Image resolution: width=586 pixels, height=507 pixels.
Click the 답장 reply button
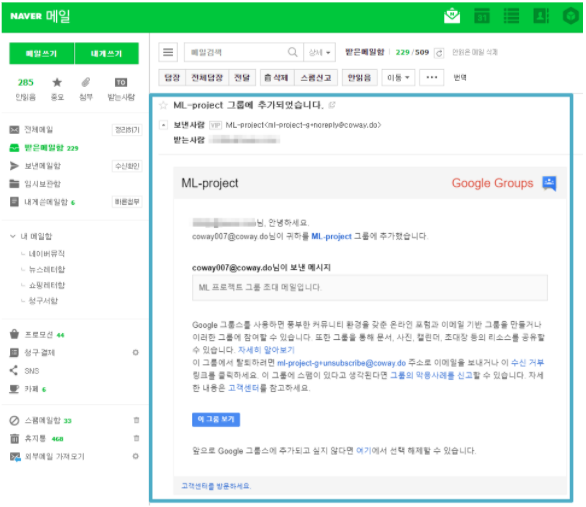click(x=172, y=78)
